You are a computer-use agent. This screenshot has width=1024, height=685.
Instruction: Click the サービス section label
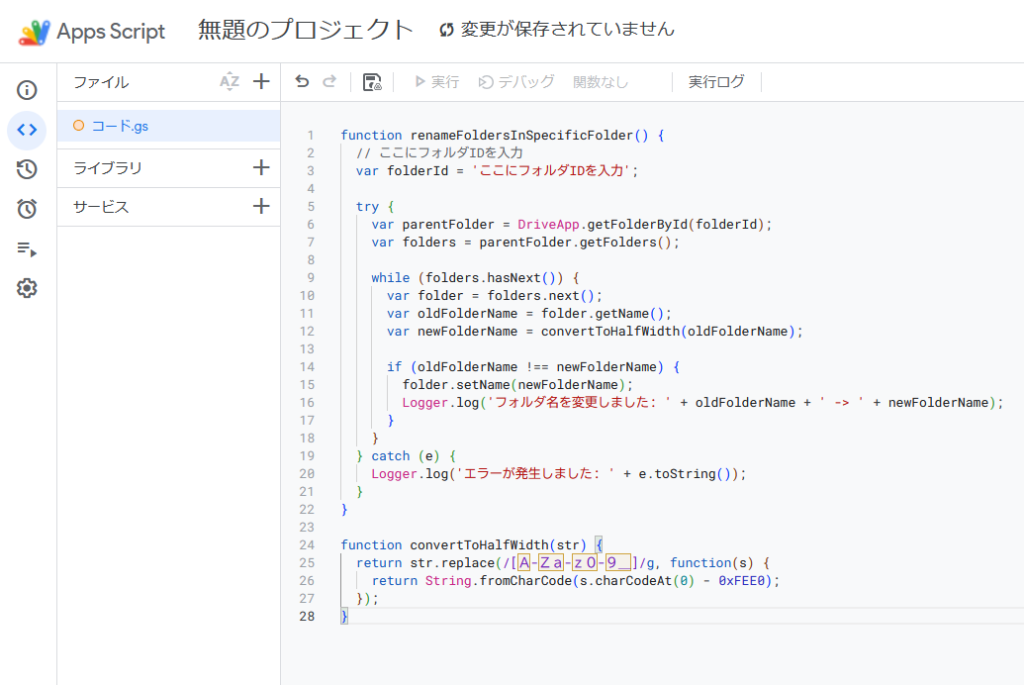pyautogui.click(x=101, y=207)
